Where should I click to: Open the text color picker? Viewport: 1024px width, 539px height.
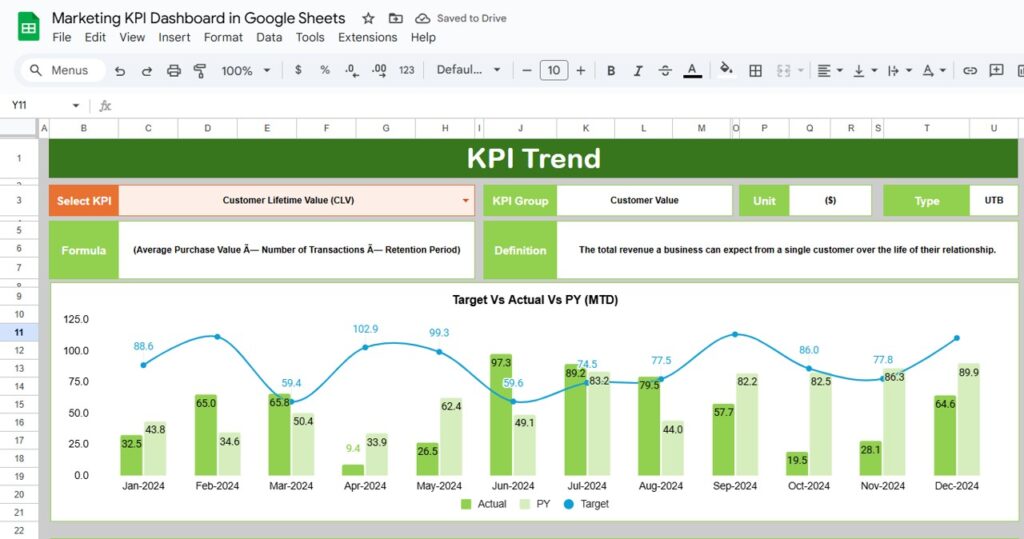point(692,71)
